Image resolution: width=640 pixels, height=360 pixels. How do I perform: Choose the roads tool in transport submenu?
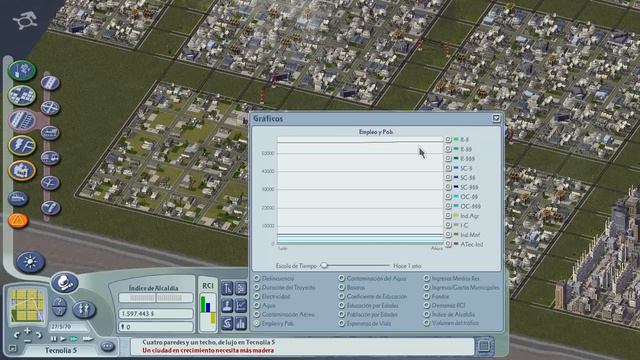(x=50, y=83)
